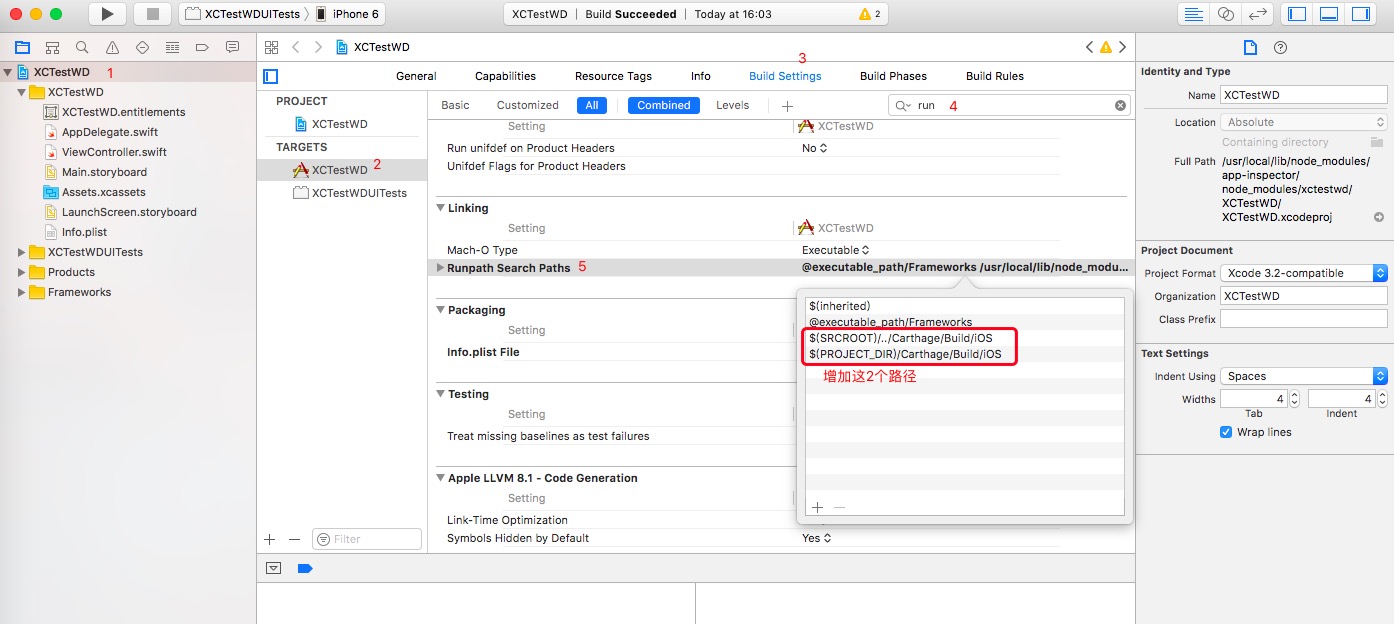Add a new path entry in popup
1394x624 pixels.
tap(817, 507)
